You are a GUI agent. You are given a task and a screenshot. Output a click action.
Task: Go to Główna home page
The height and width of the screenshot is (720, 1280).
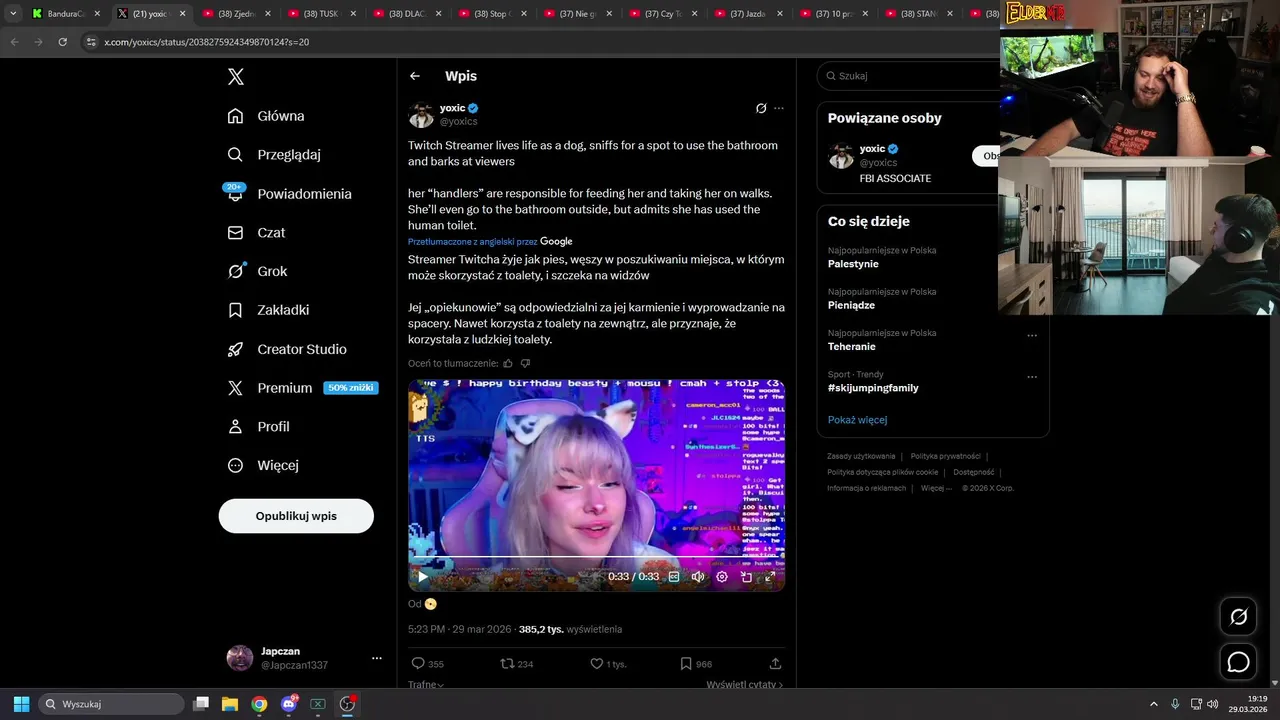(266, 116)
